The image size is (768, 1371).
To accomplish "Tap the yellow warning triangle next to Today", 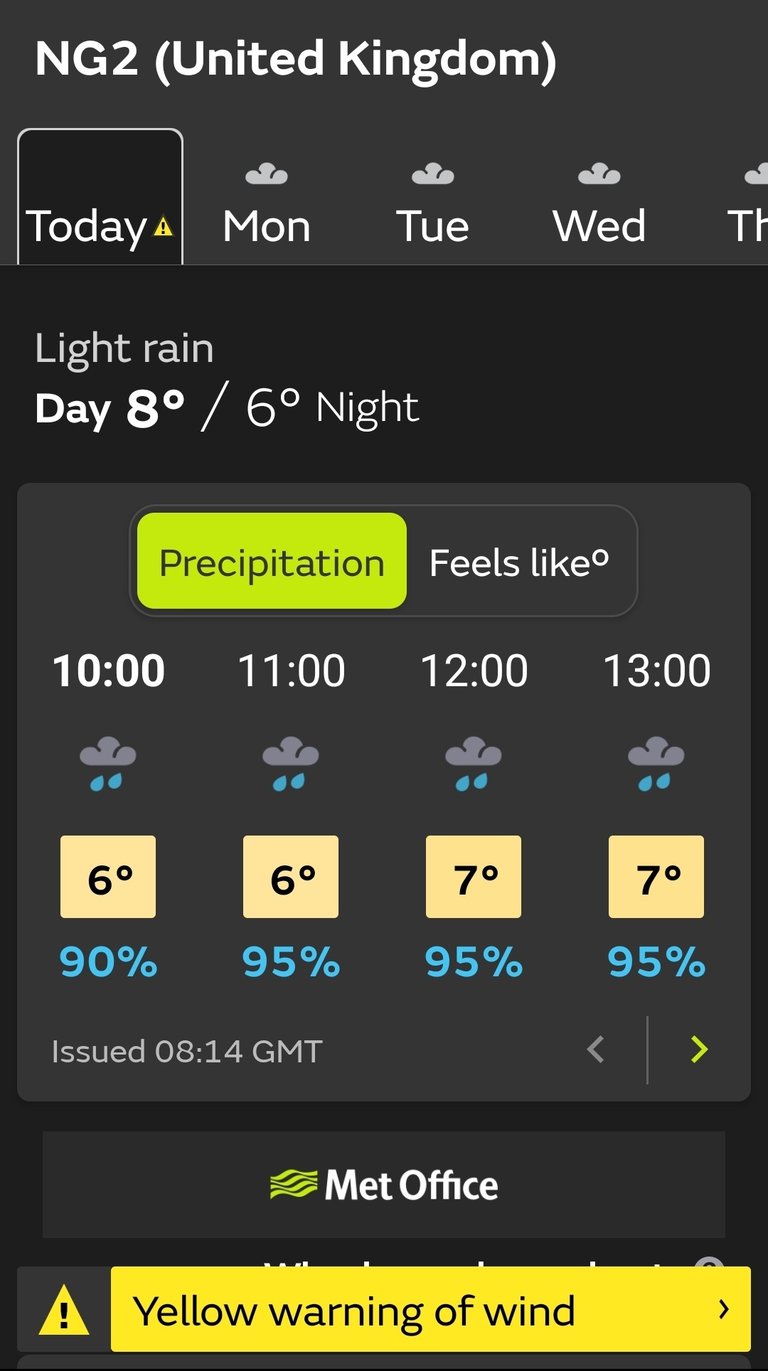I will point(163,228).
